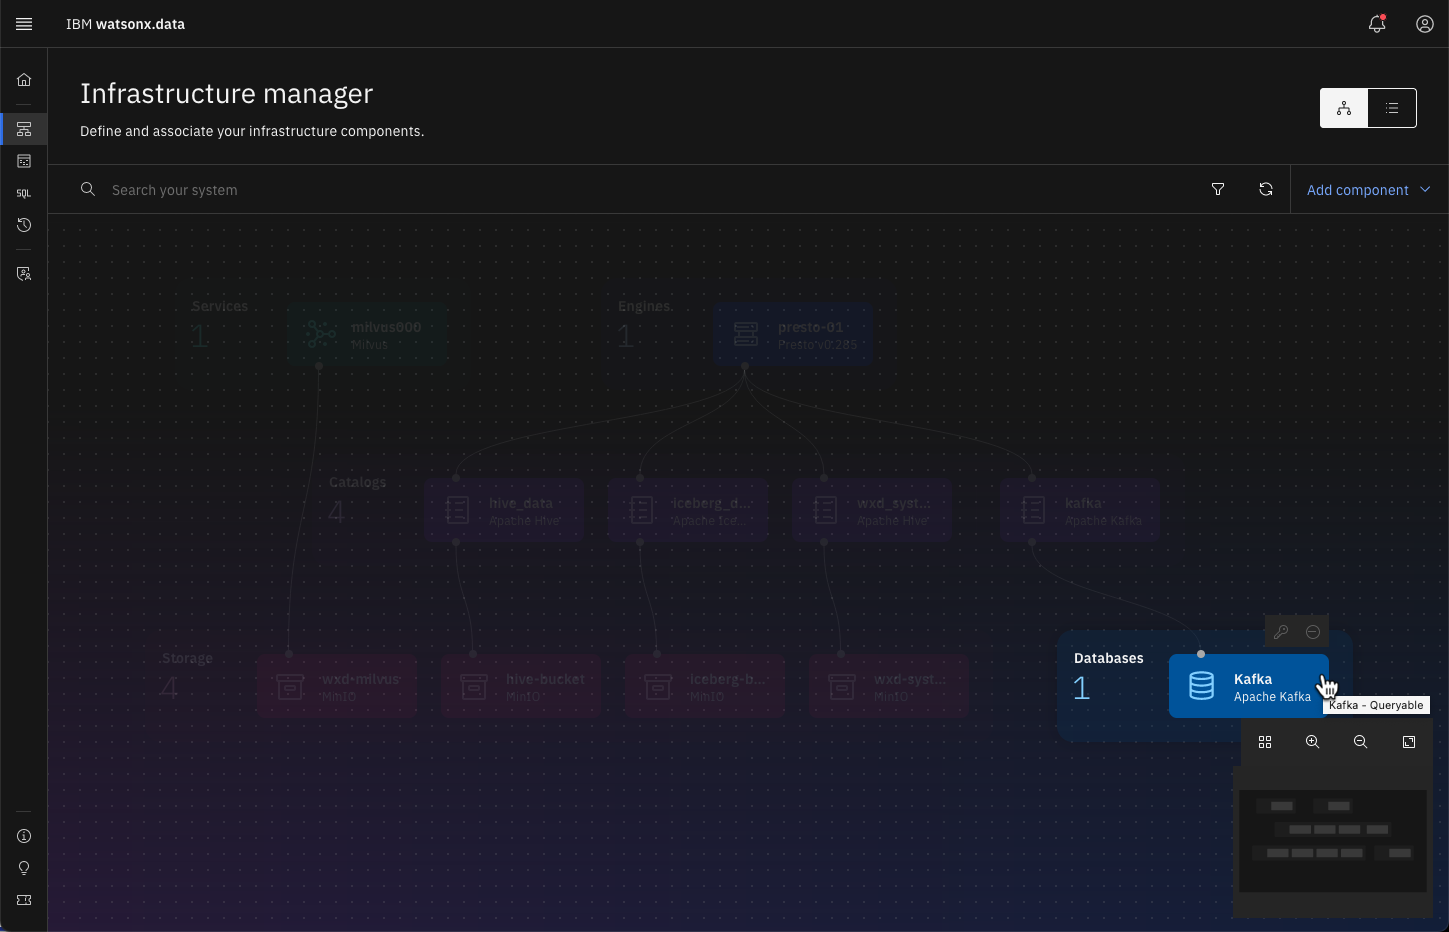Screen dimensions: 1449x932
Task: Select the presto-01 engine node
Action: (794, 334)
